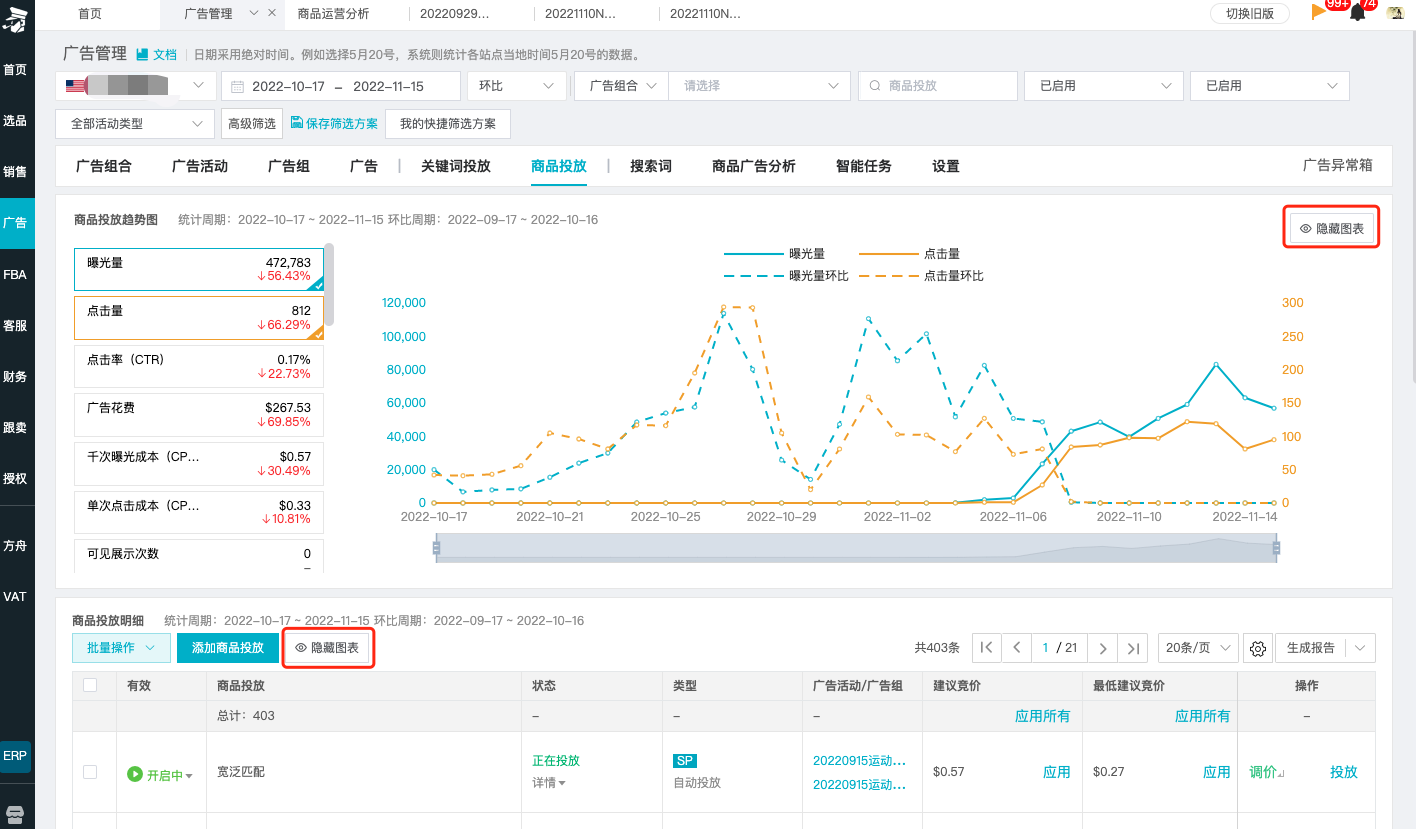
Task: Click the 高级筛选 button
Action: pos(252,124)
